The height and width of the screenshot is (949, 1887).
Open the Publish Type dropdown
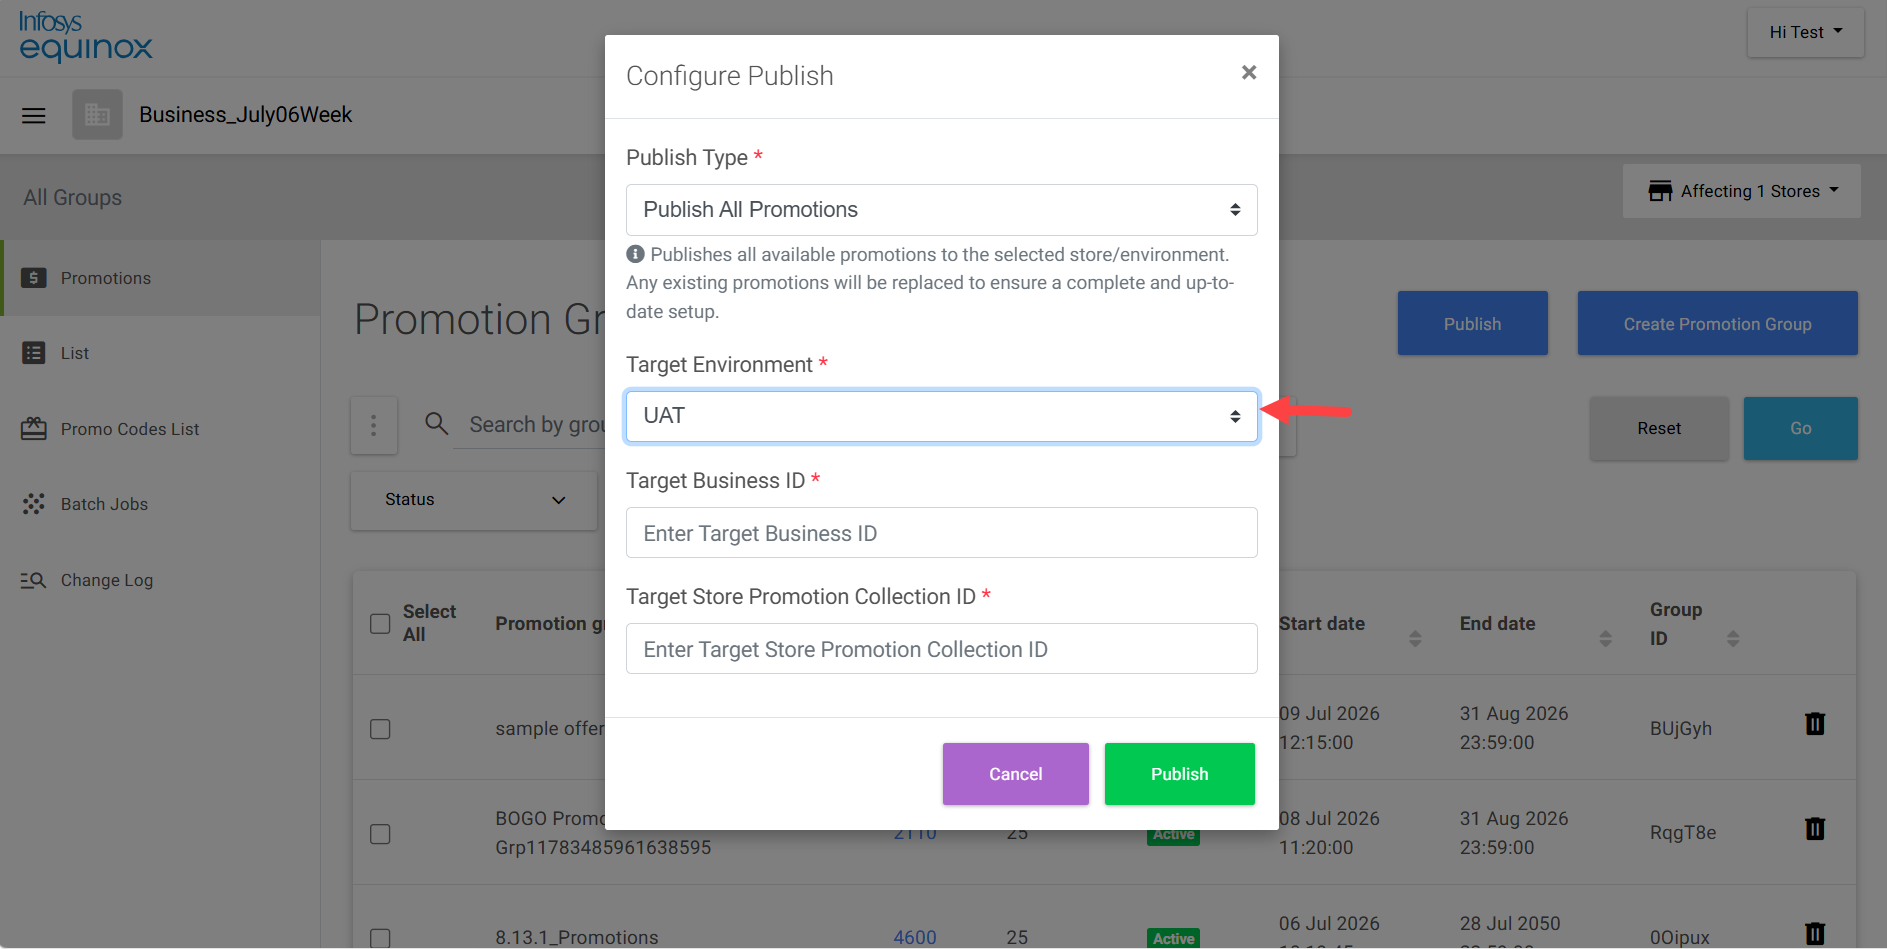tap(941, 210)
